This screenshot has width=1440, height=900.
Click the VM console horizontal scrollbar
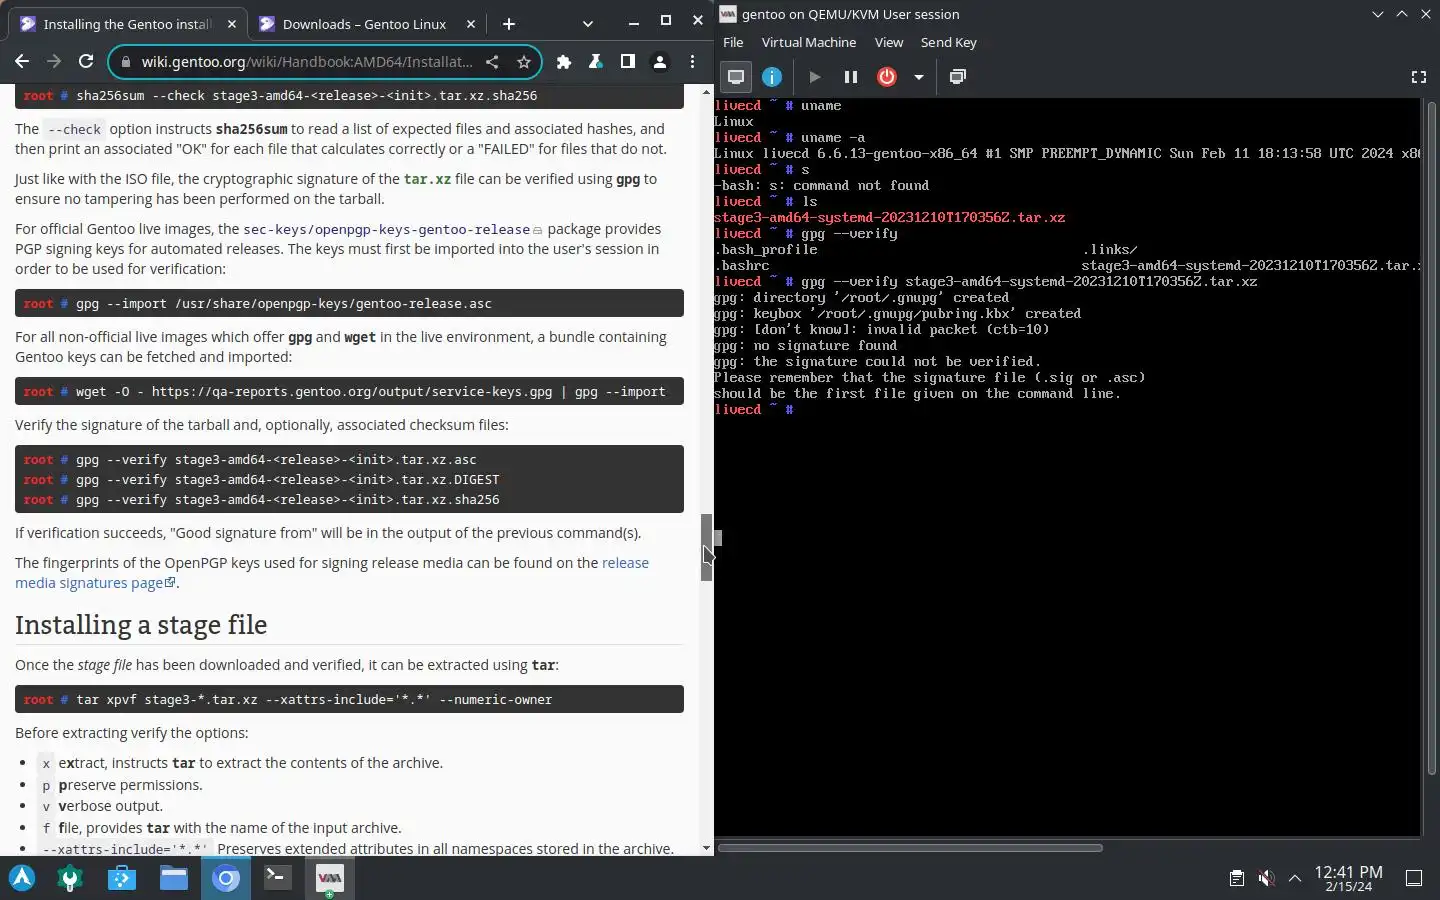click(910, 848)
